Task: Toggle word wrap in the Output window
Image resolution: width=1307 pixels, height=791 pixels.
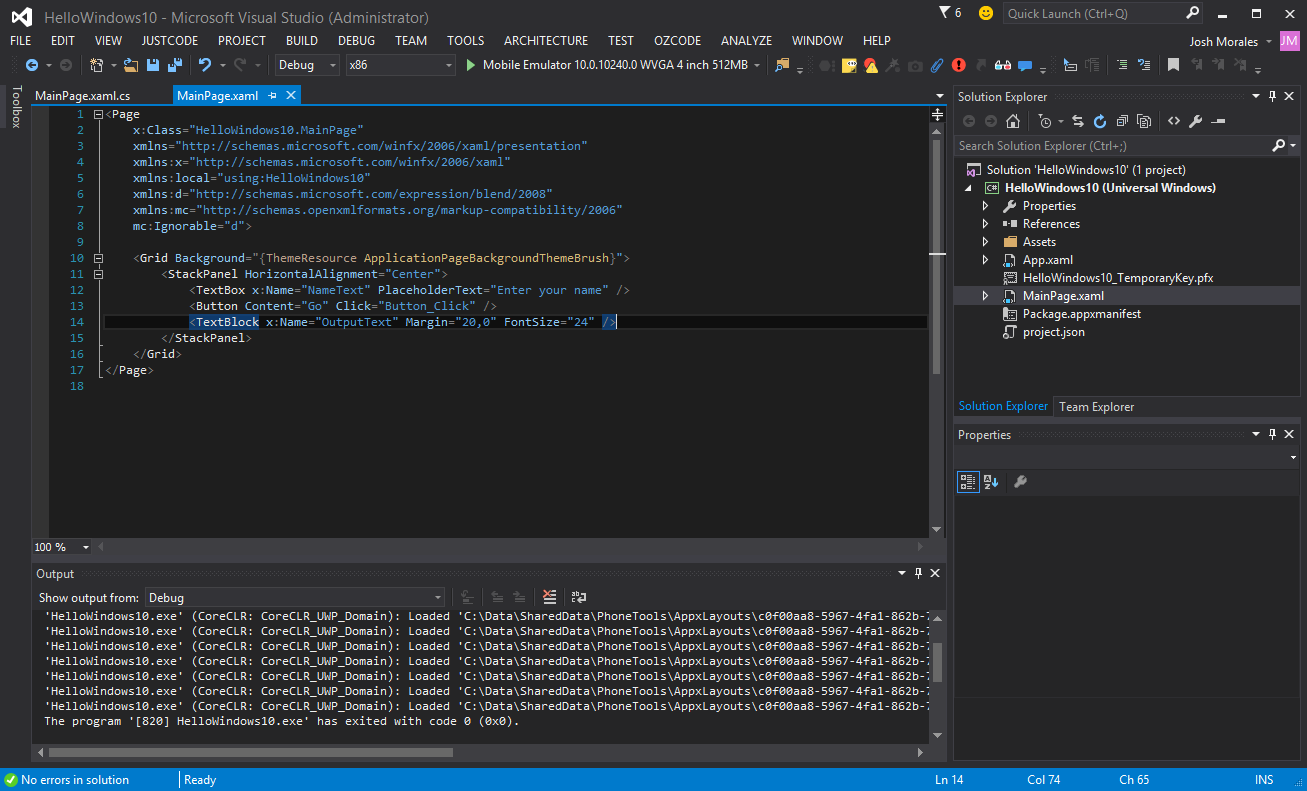Action: (578, 596)
